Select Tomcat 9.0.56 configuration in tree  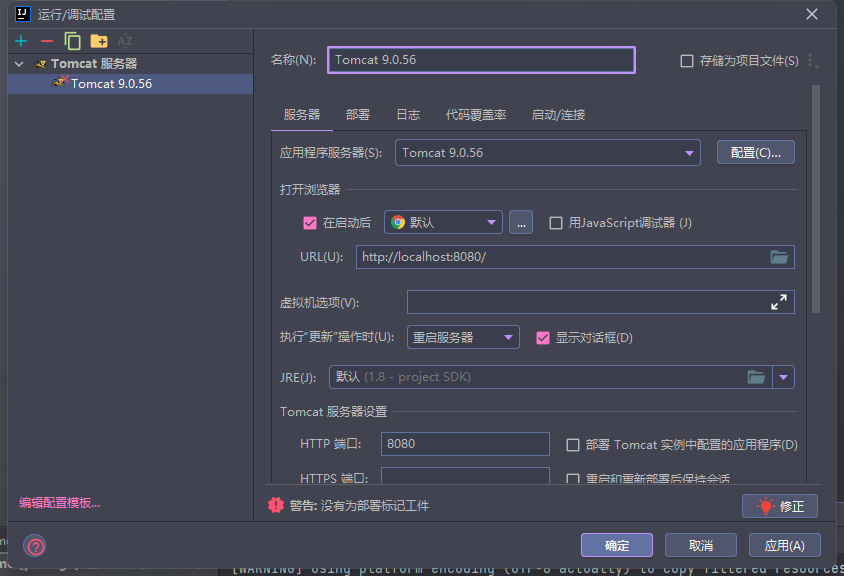tap(130, 84)
